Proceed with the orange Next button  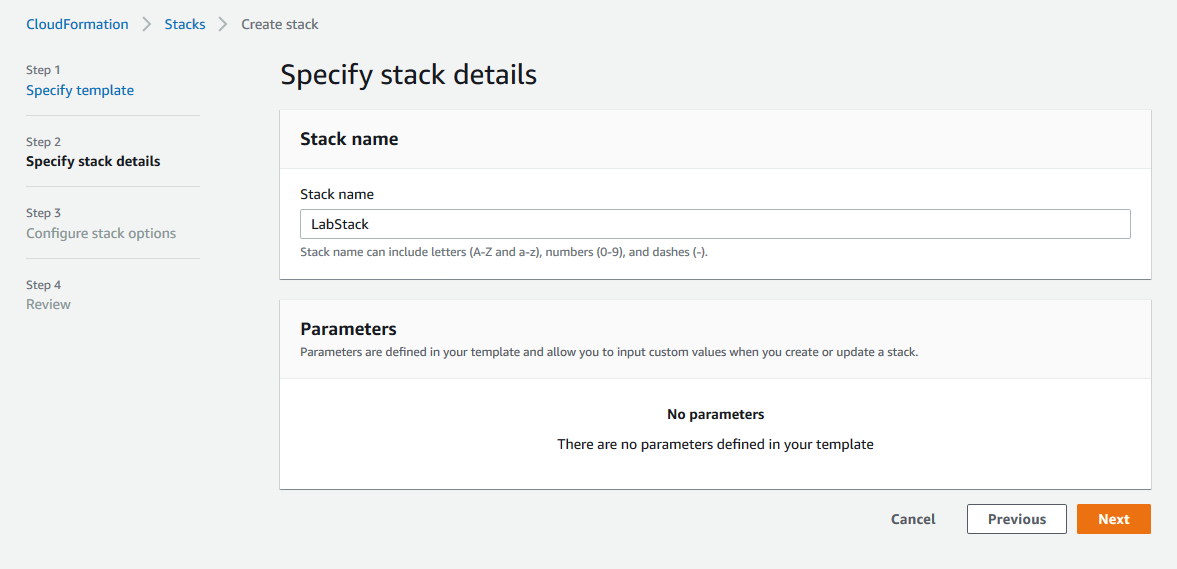(1114, 519)
